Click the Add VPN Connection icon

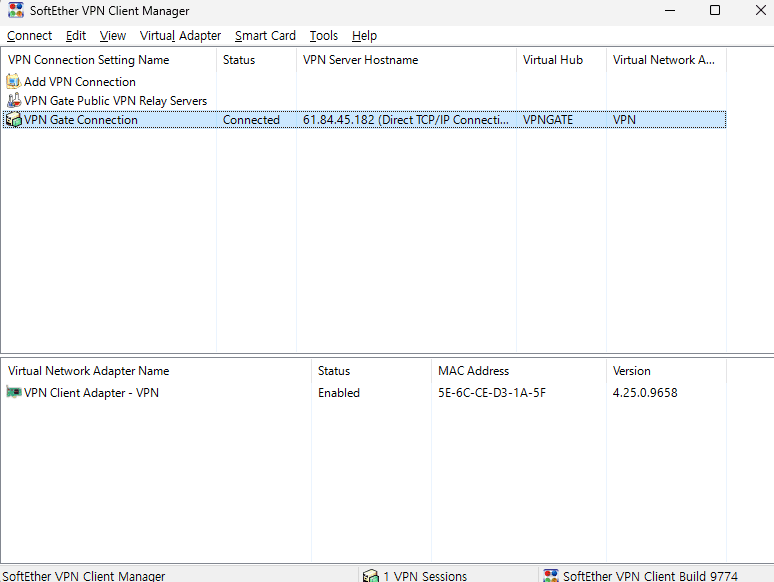(14, 82)
